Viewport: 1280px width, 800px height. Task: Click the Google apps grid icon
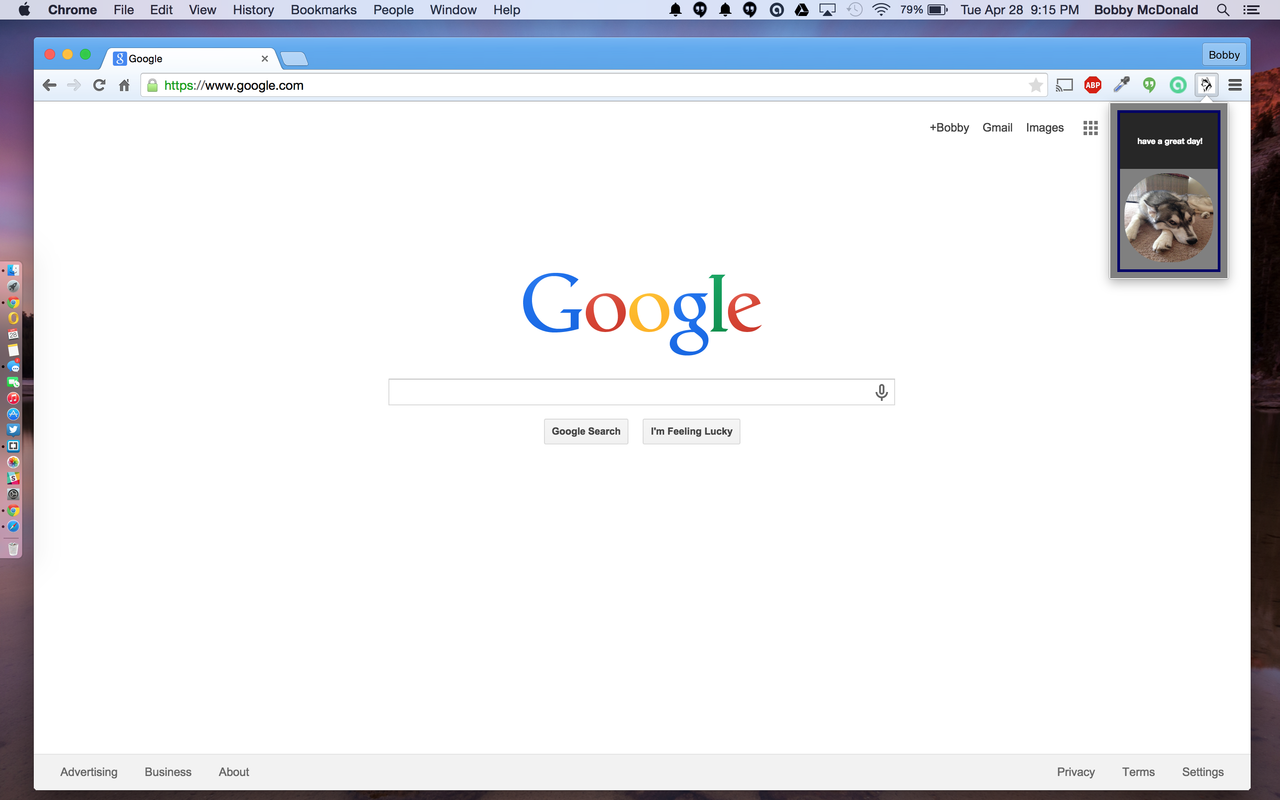pyautogui.click(x=1090, y=127)
